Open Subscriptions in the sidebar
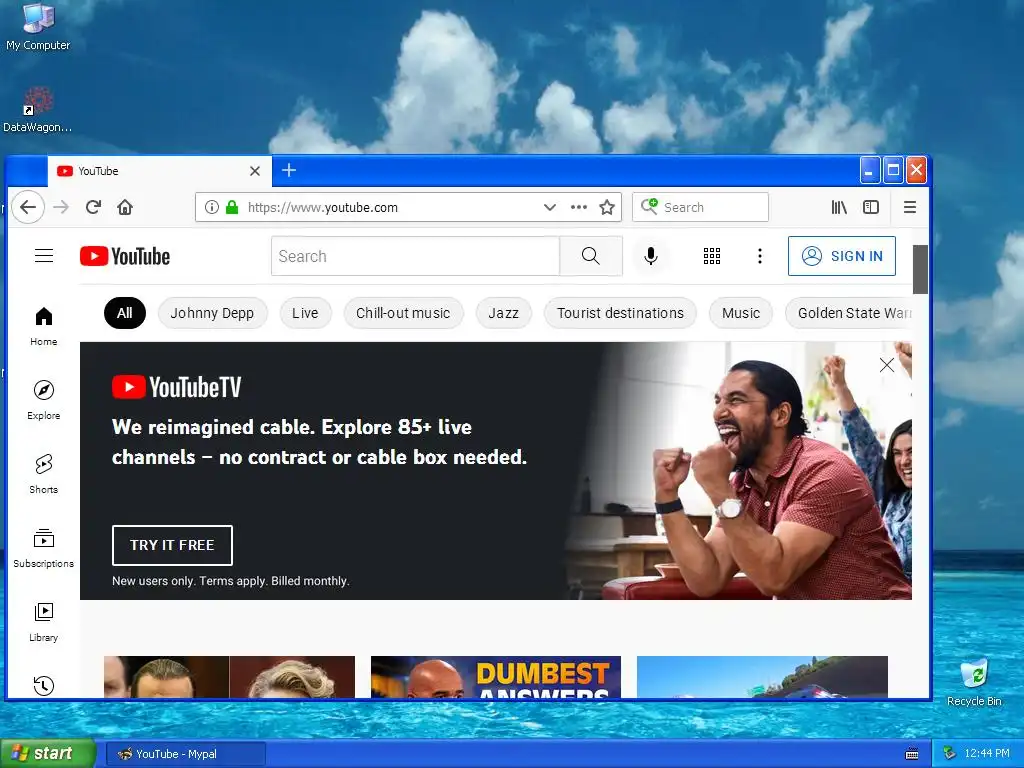1024x768 pixels. click(x=44, y=548)
